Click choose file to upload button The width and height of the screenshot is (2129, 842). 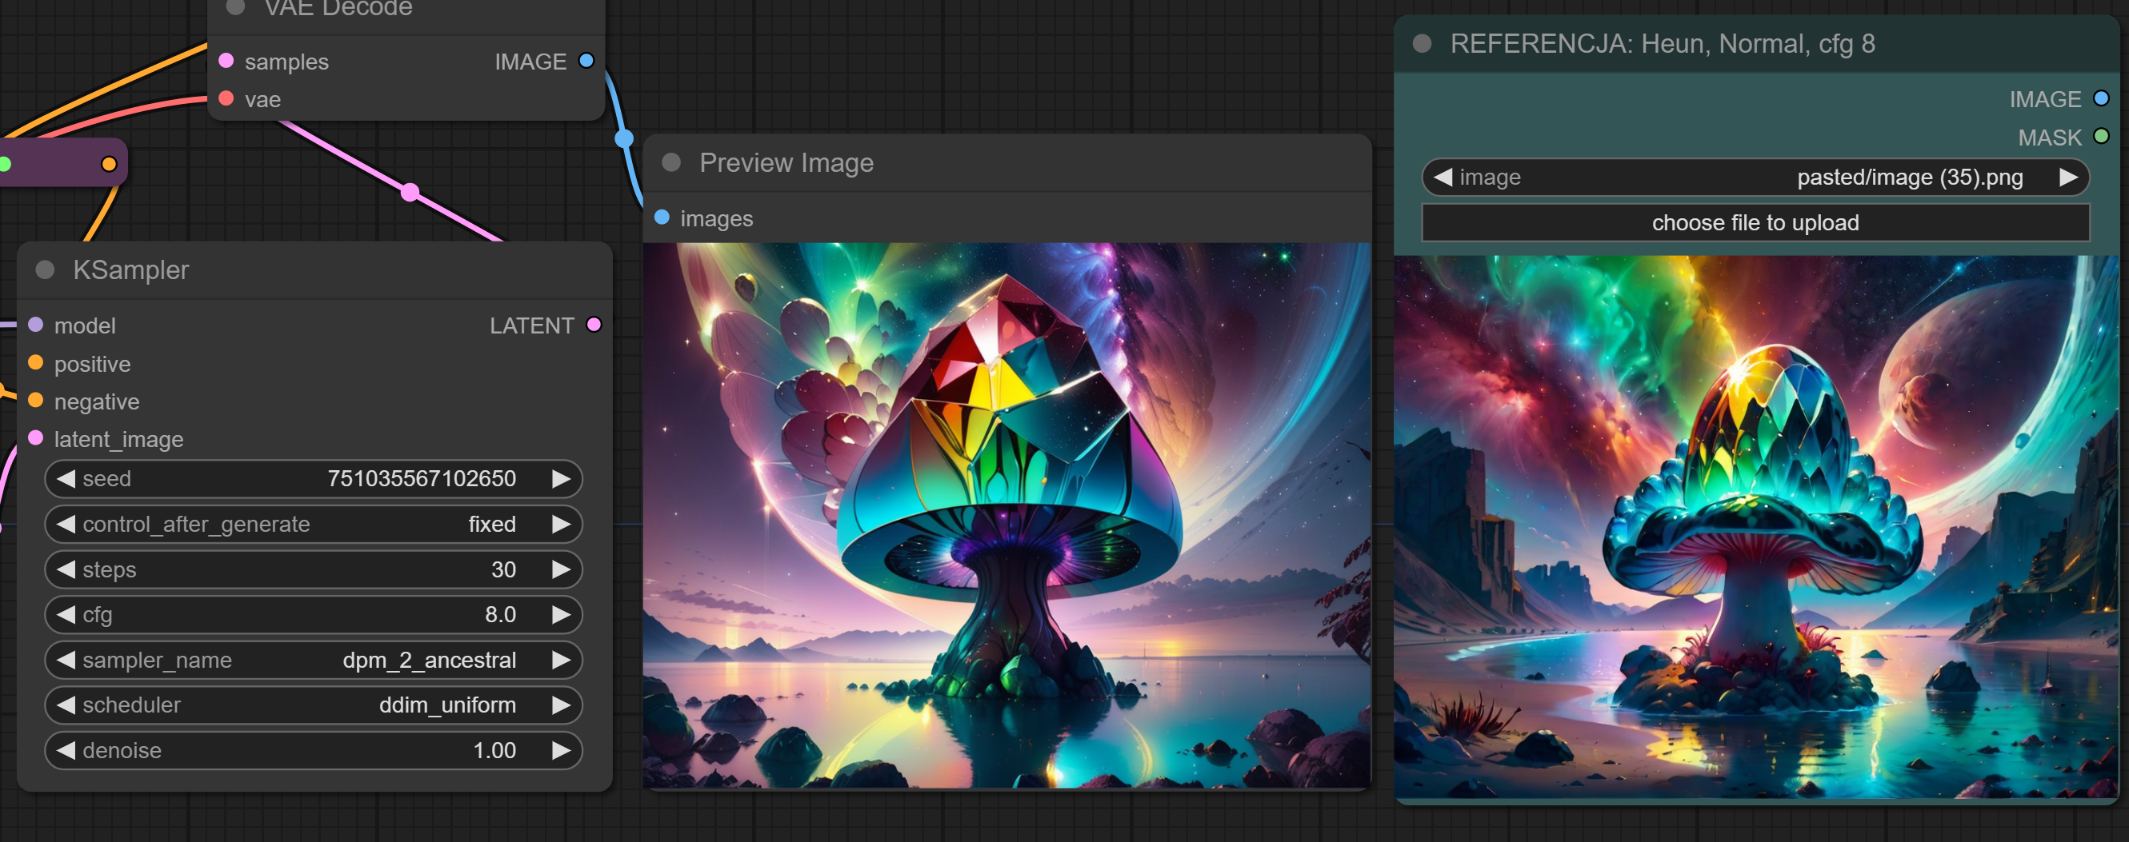tap(1755, 223)
